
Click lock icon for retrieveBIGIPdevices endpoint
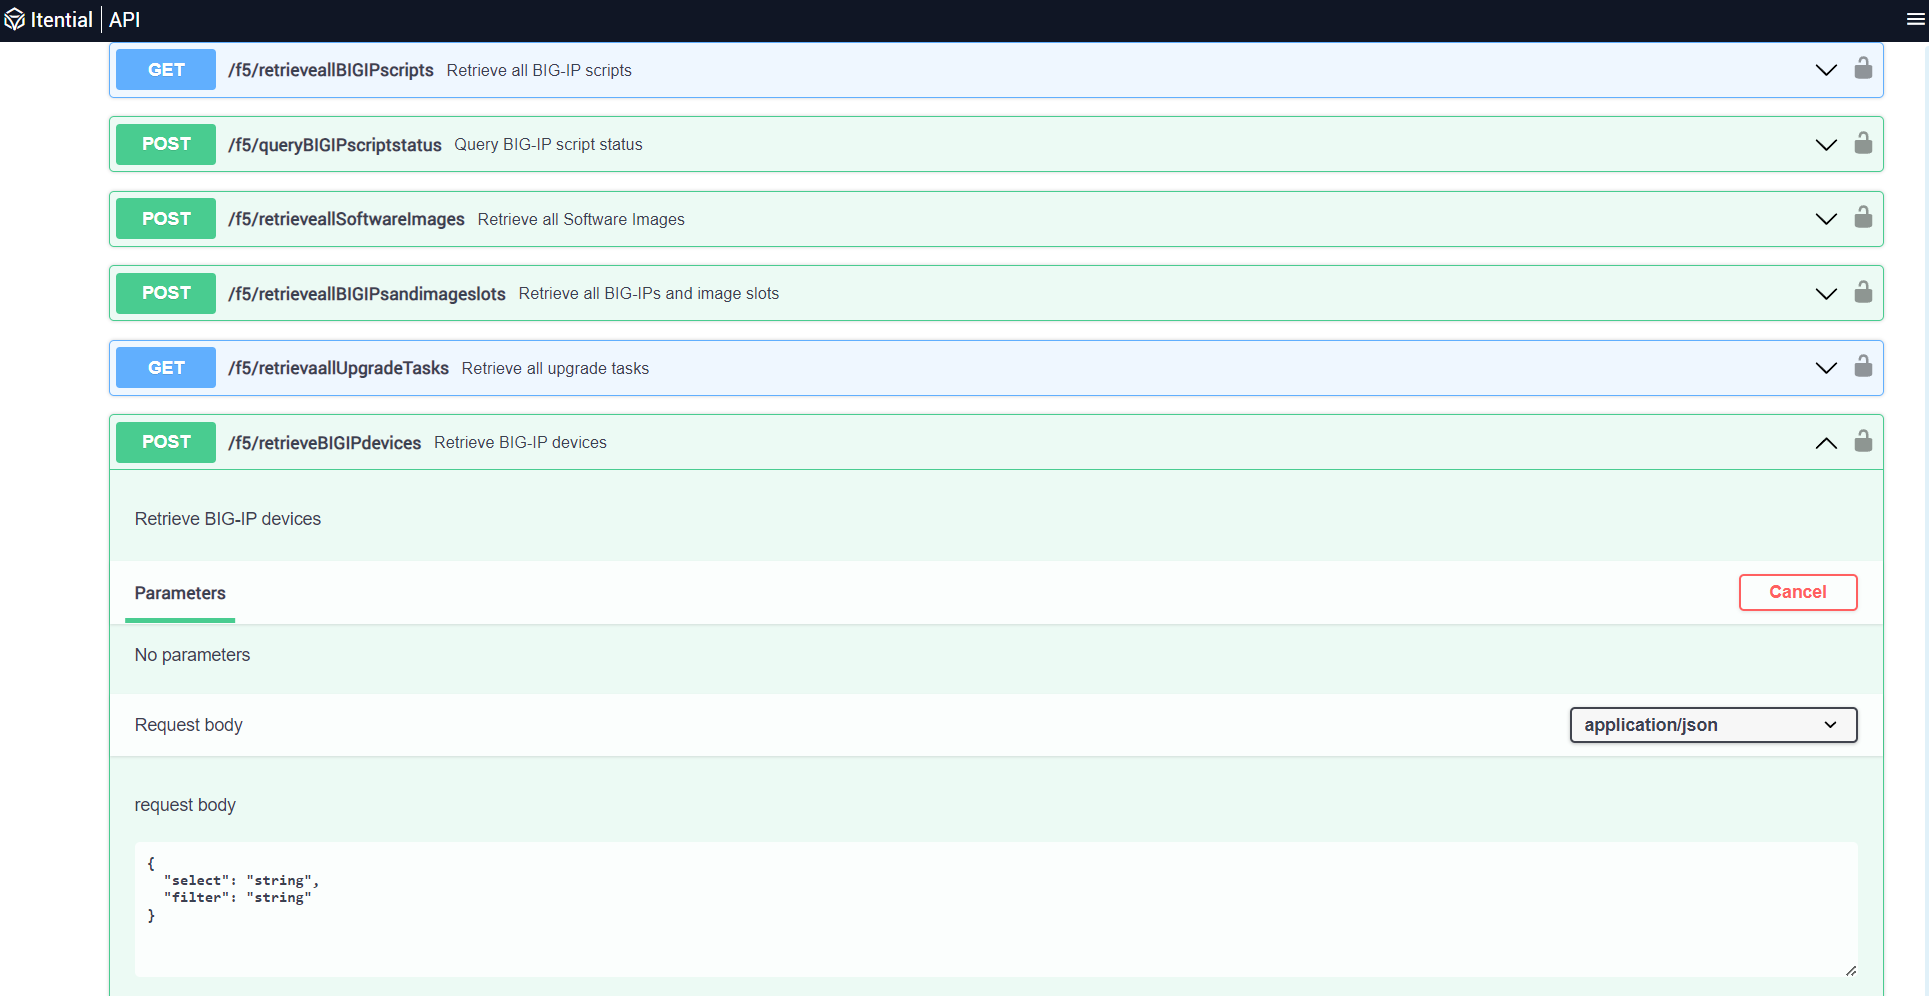point(1862,442)
